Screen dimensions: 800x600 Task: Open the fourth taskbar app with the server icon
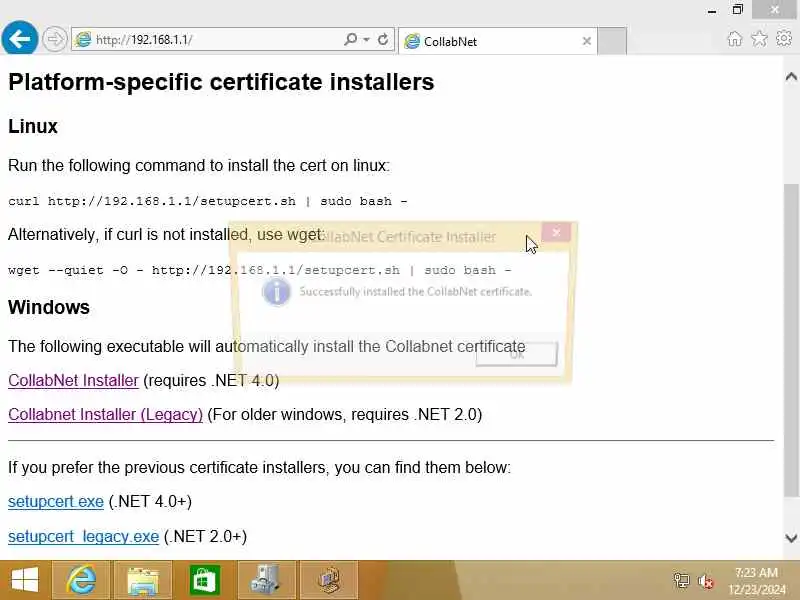[x=266, y=580]
